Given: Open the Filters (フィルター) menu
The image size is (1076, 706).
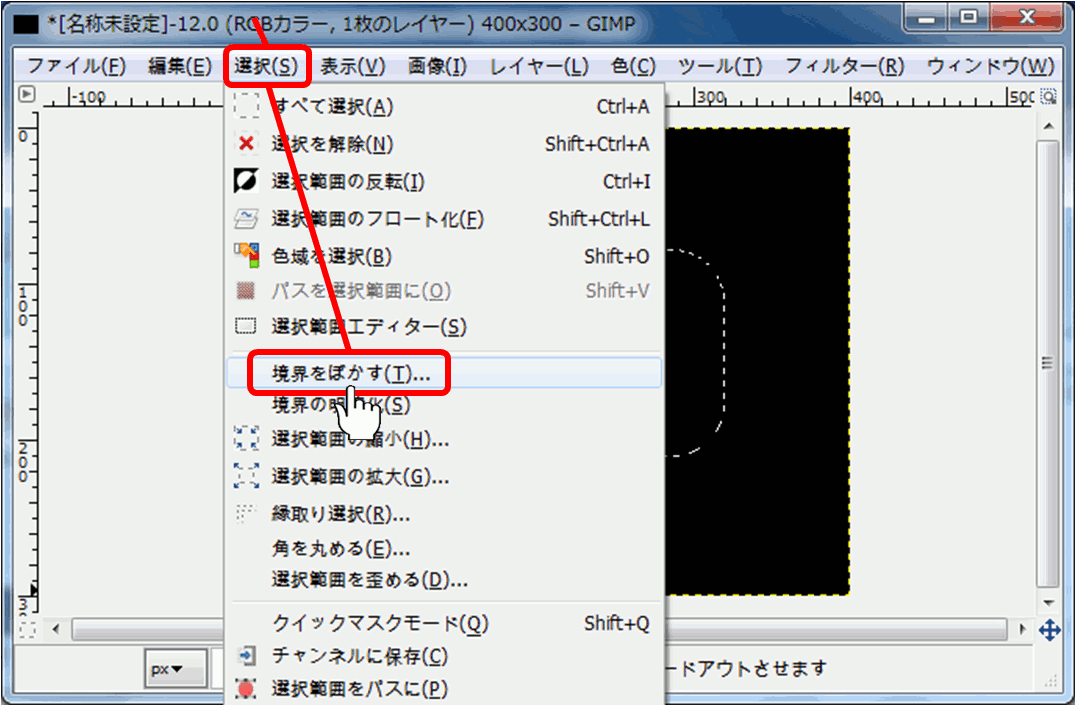Looking at the screenshot, I should pyautogui.click(x=844, y=67).
